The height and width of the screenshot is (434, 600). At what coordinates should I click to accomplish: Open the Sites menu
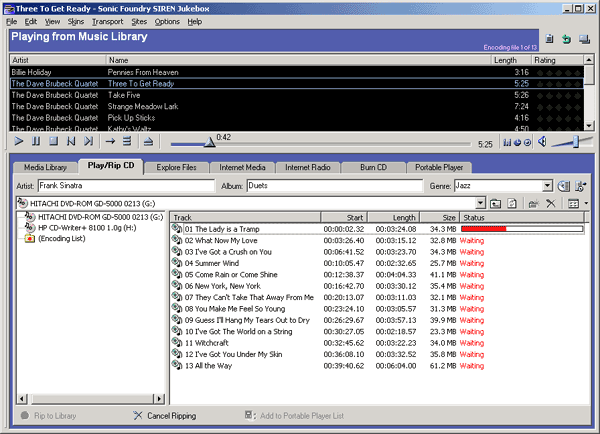(139, 22)
